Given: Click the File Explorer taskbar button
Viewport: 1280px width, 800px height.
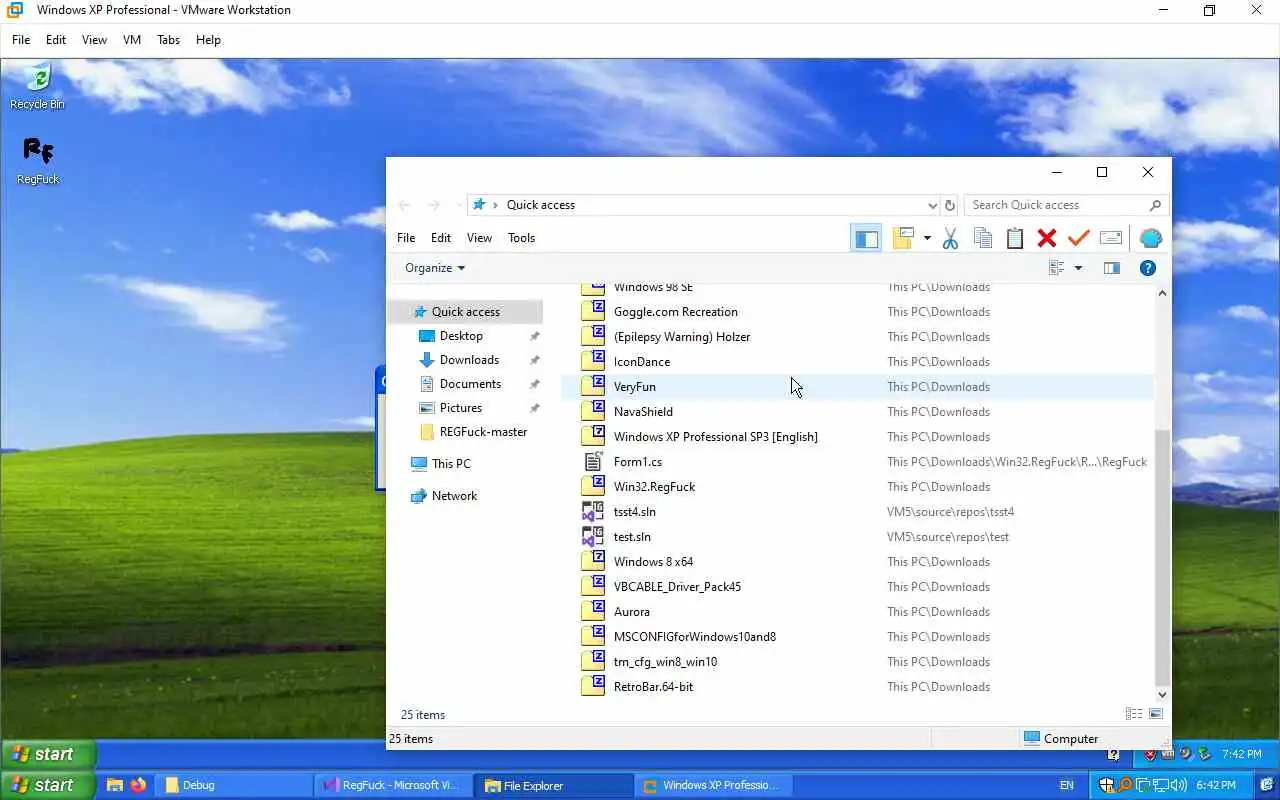Looking at the screenshot, I should click(x=551, y=785).
